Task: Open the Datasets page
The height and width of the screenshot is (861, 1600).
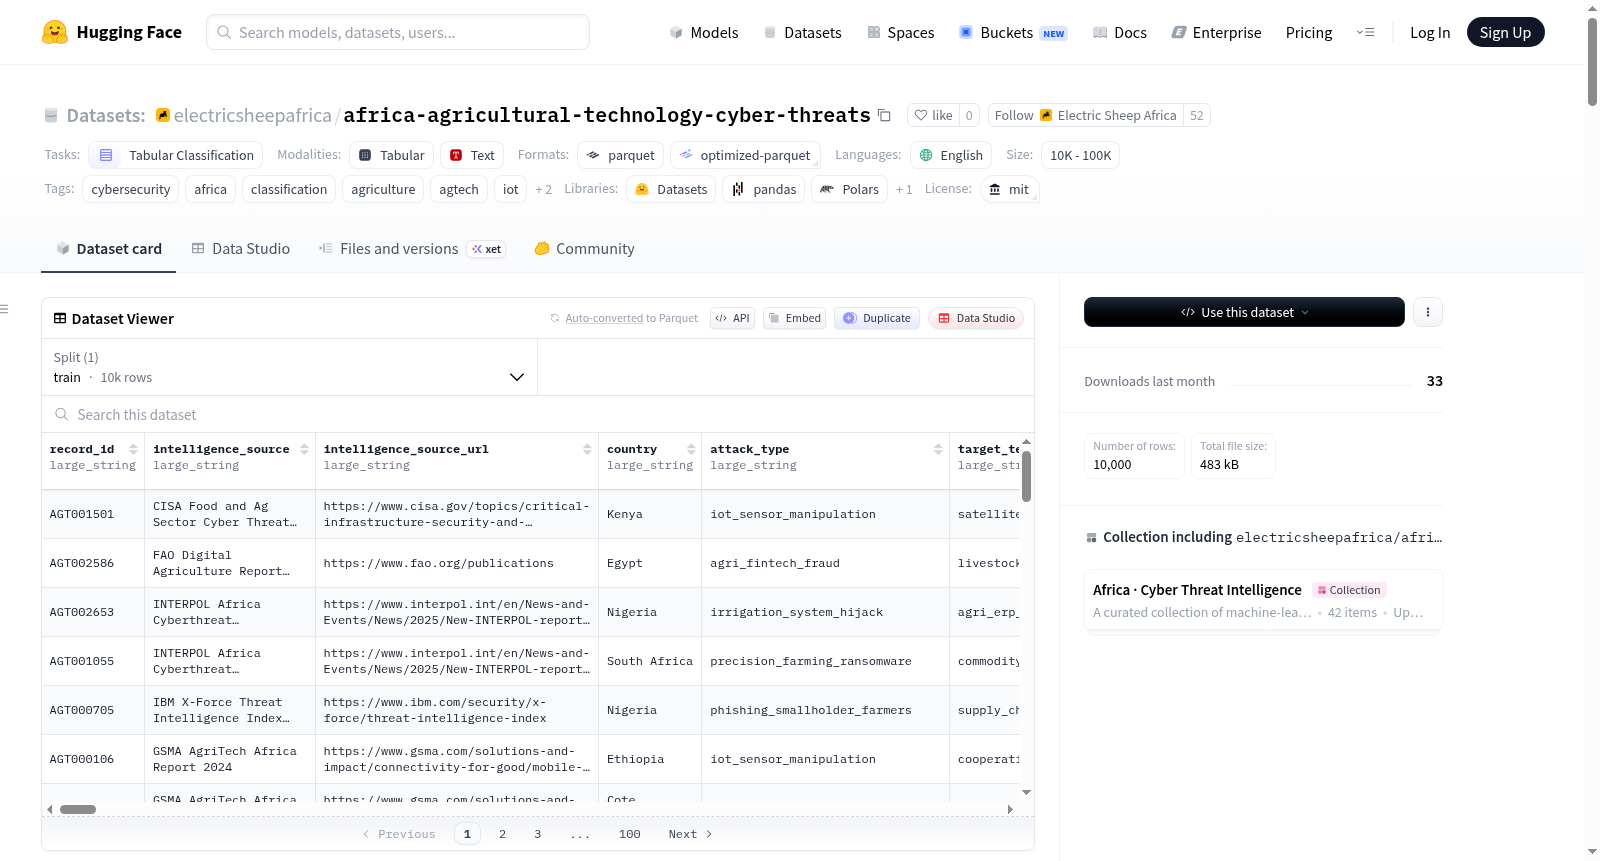Action: tap(803, 32)
